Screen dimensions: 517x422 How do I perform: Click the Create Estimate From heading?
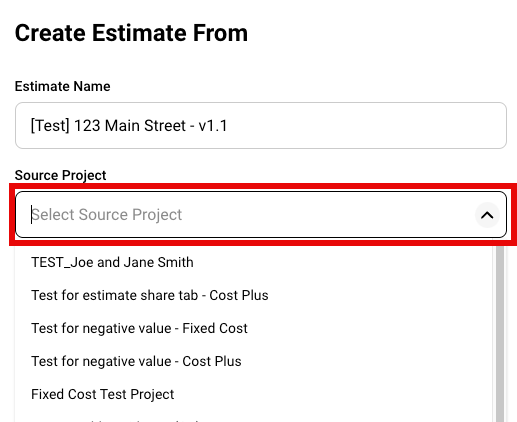point(131,33)
